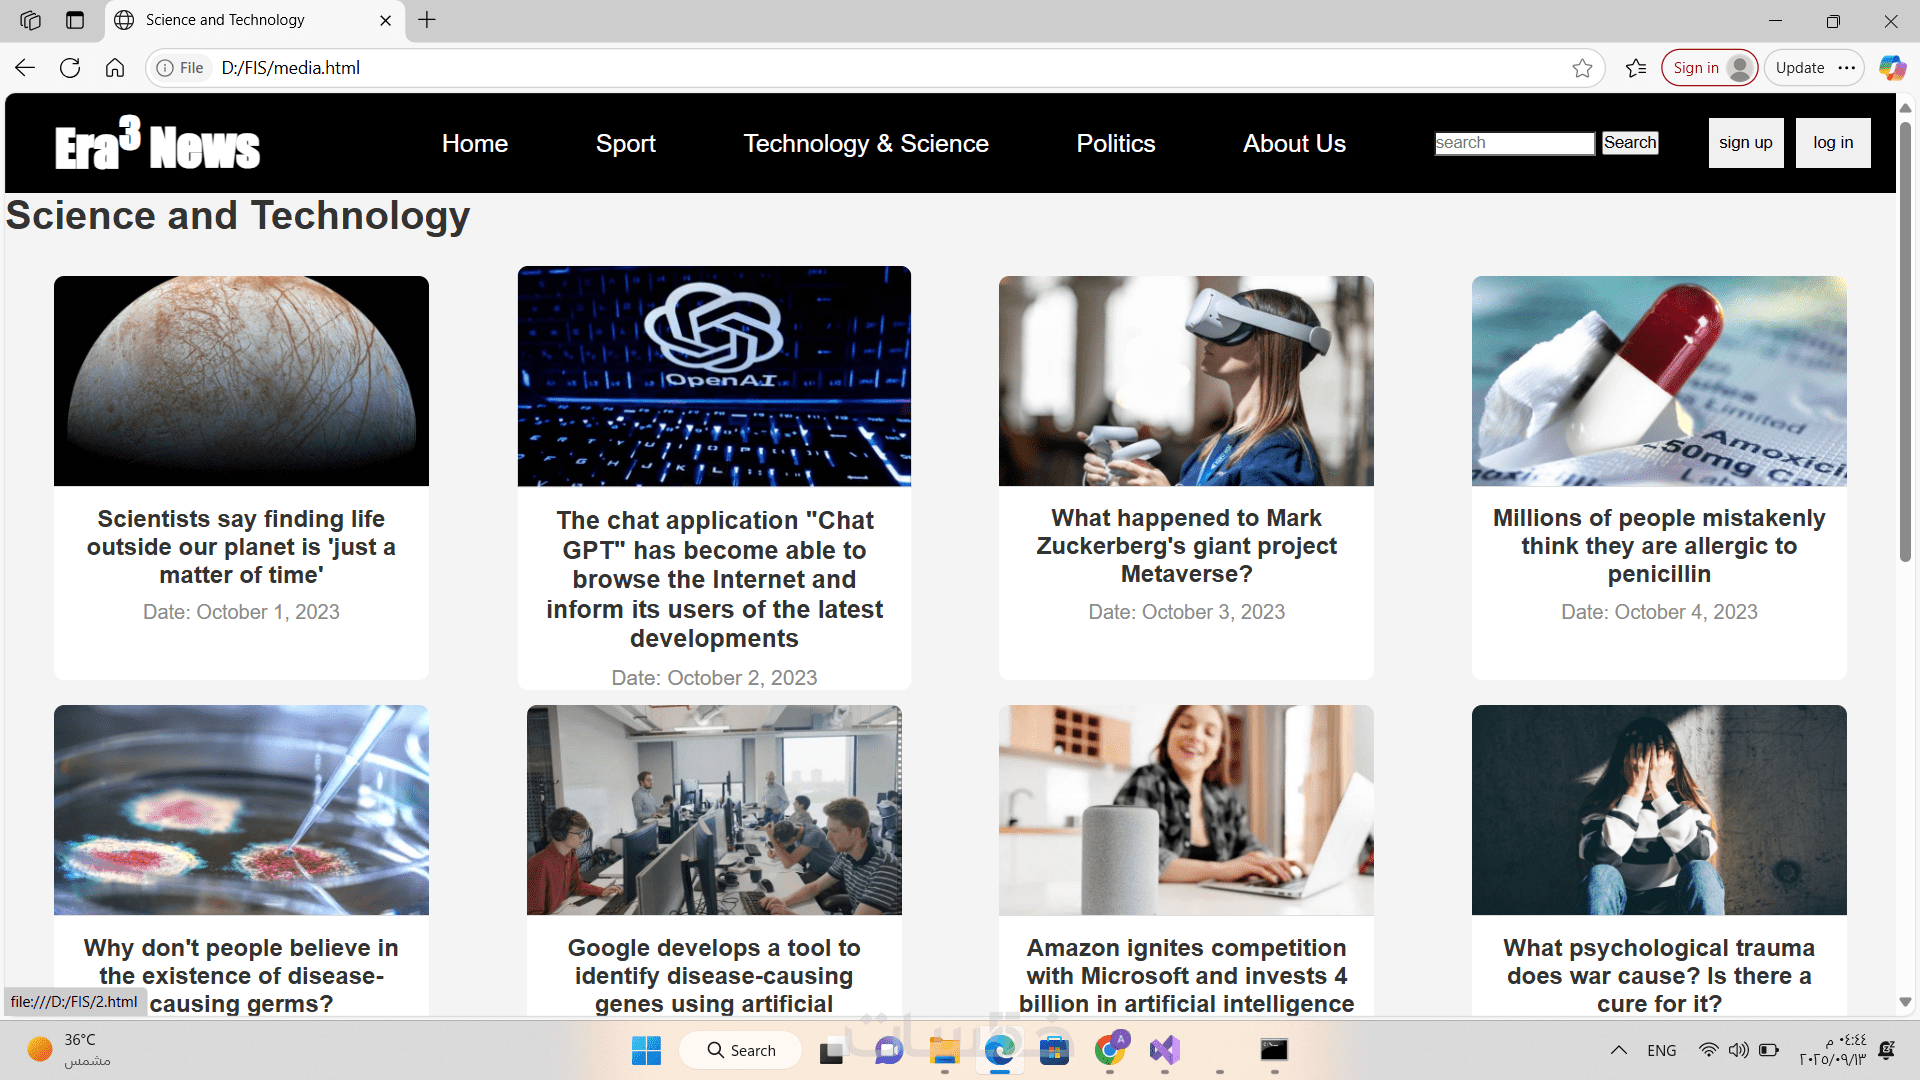
Task: Open Windows Start menu on taskbar
Action: click(x=646, y=1050)
